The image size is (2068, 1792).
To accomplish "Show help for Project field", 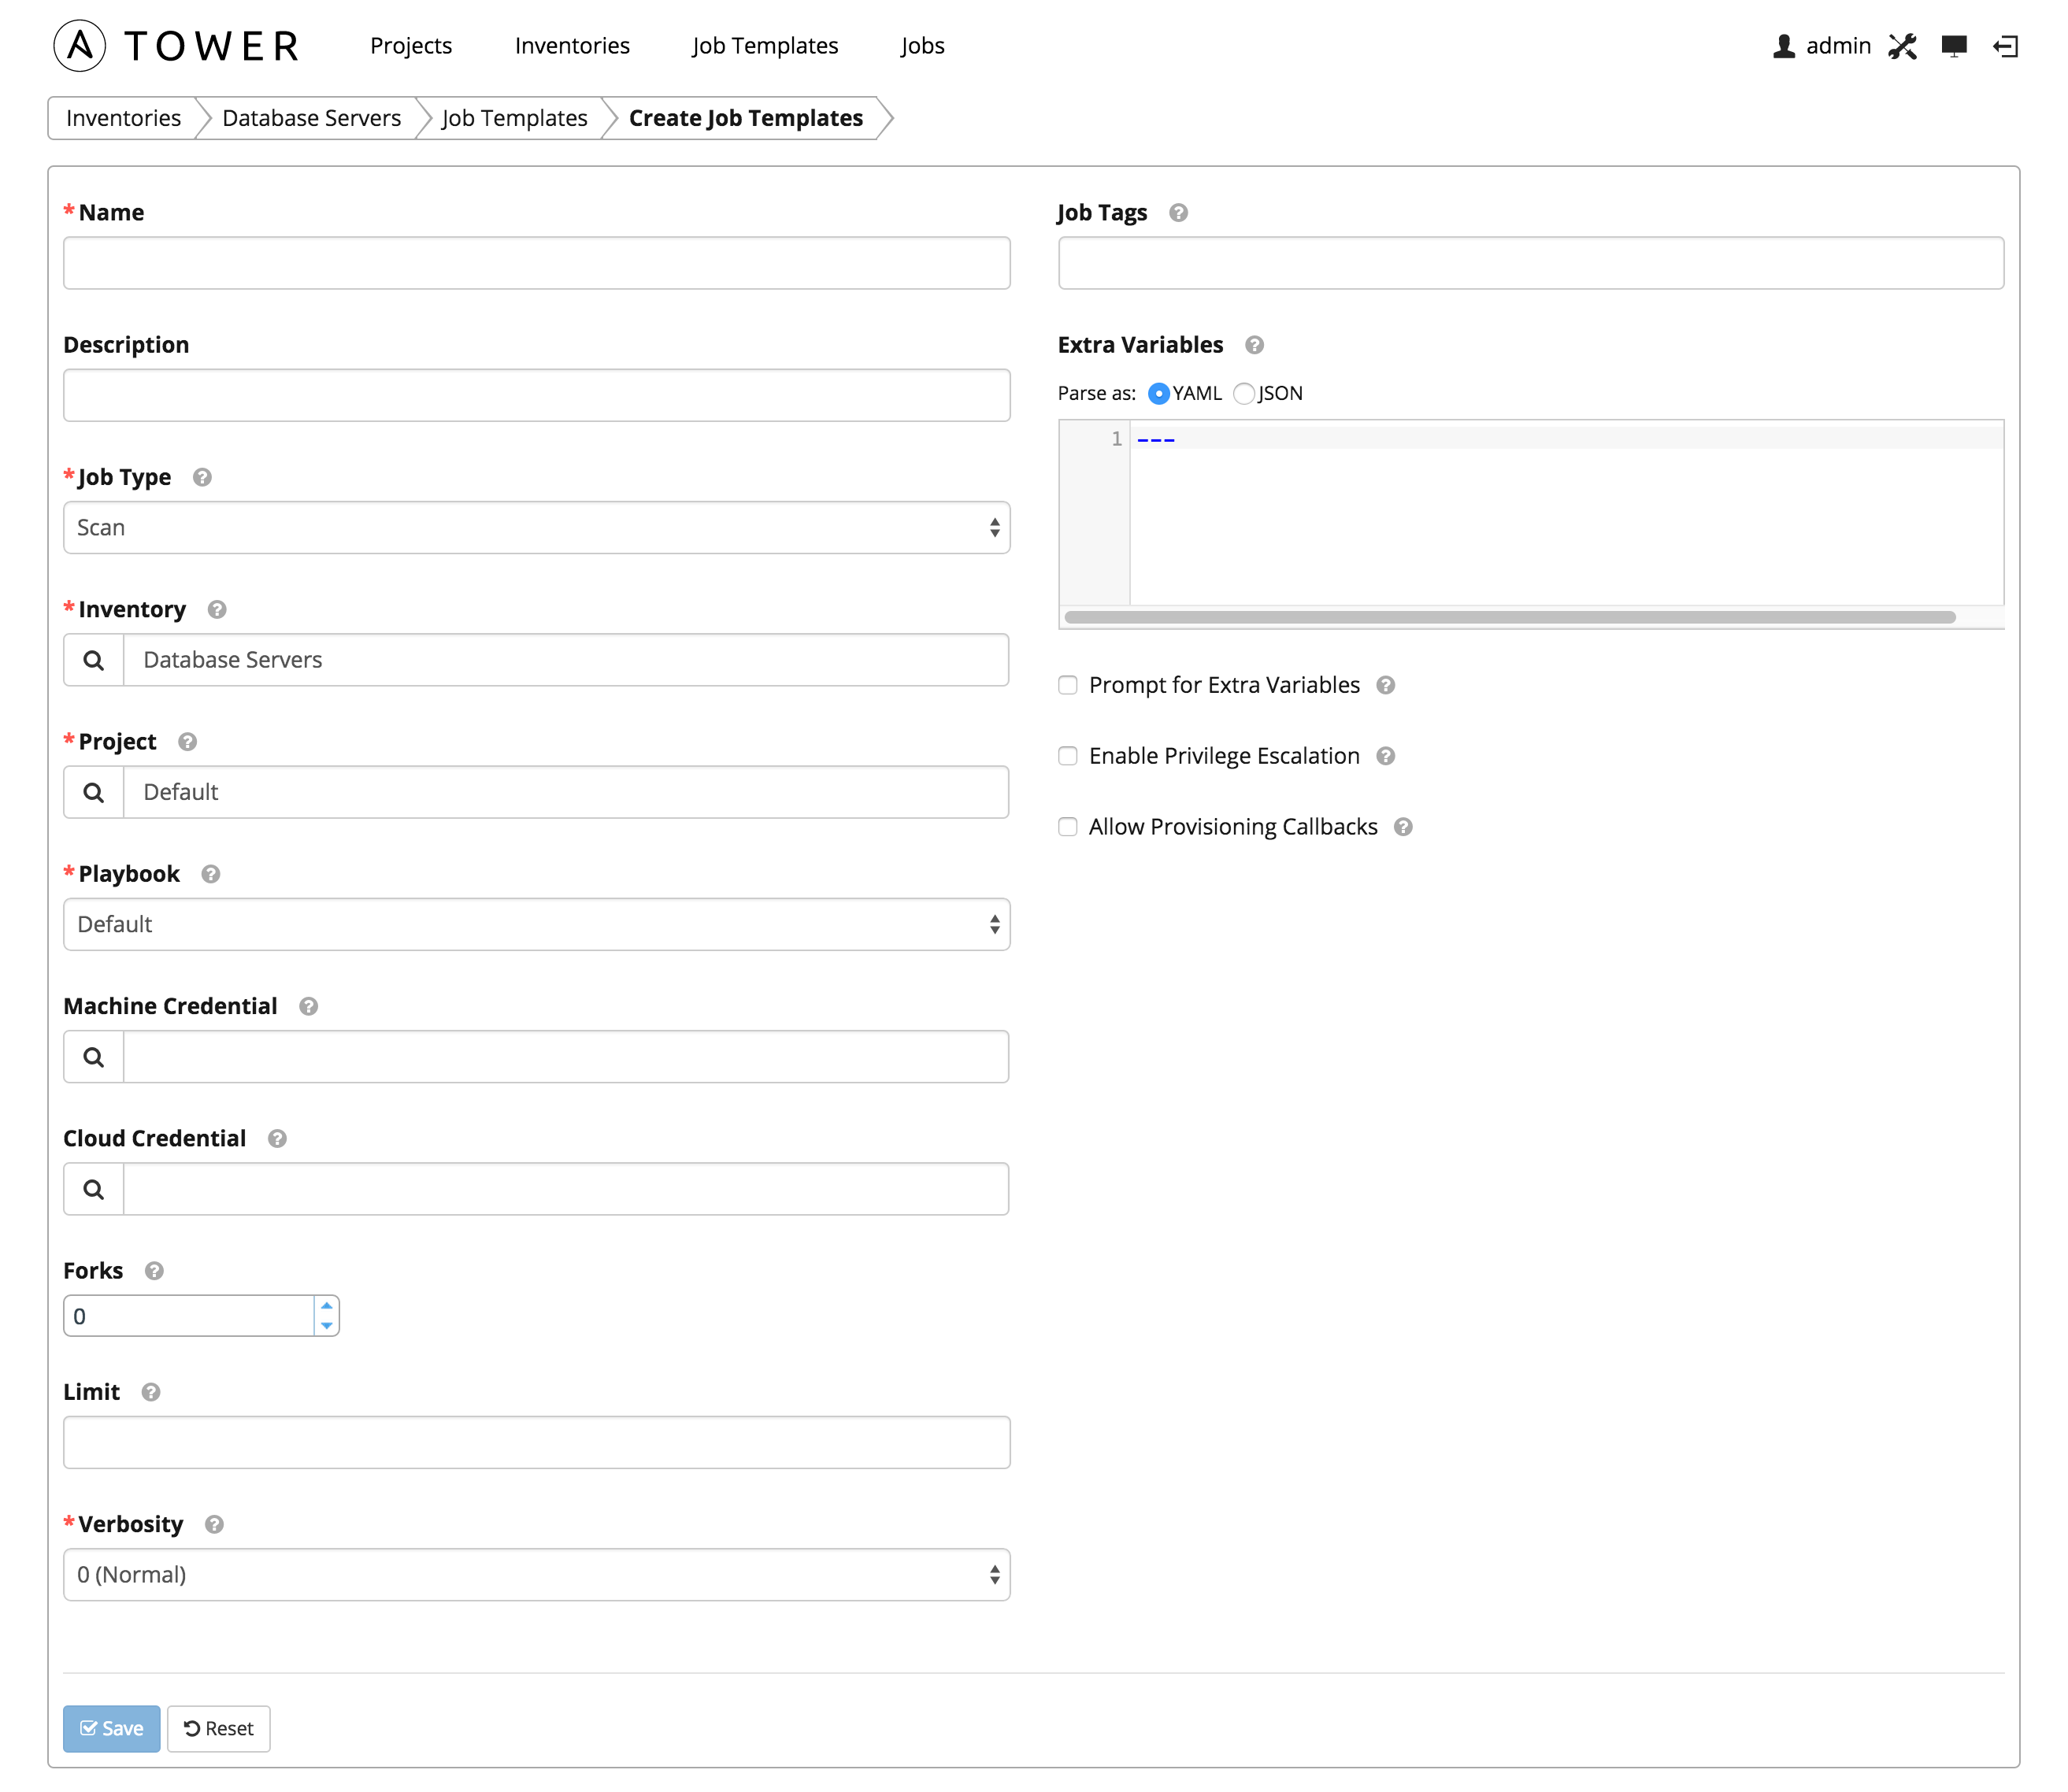I will coord(187,741).
